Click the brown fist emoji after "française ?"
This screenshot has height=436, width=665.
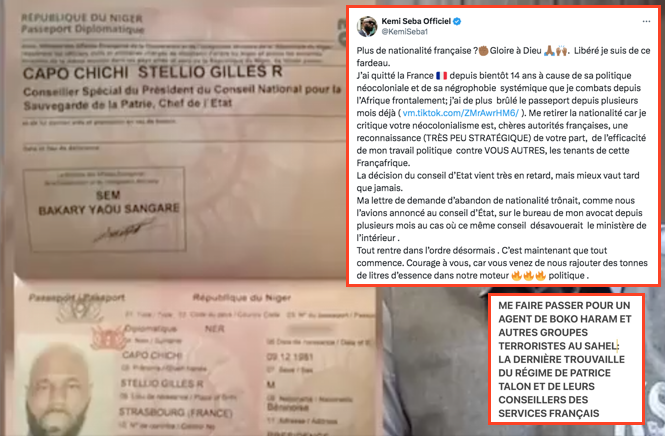[483, 51]
